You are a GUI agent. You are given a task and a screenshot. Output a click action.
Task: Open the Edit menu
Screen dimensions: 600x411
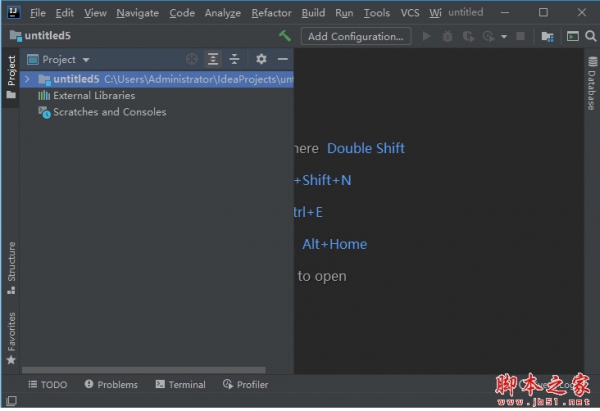tap(64, 13)
